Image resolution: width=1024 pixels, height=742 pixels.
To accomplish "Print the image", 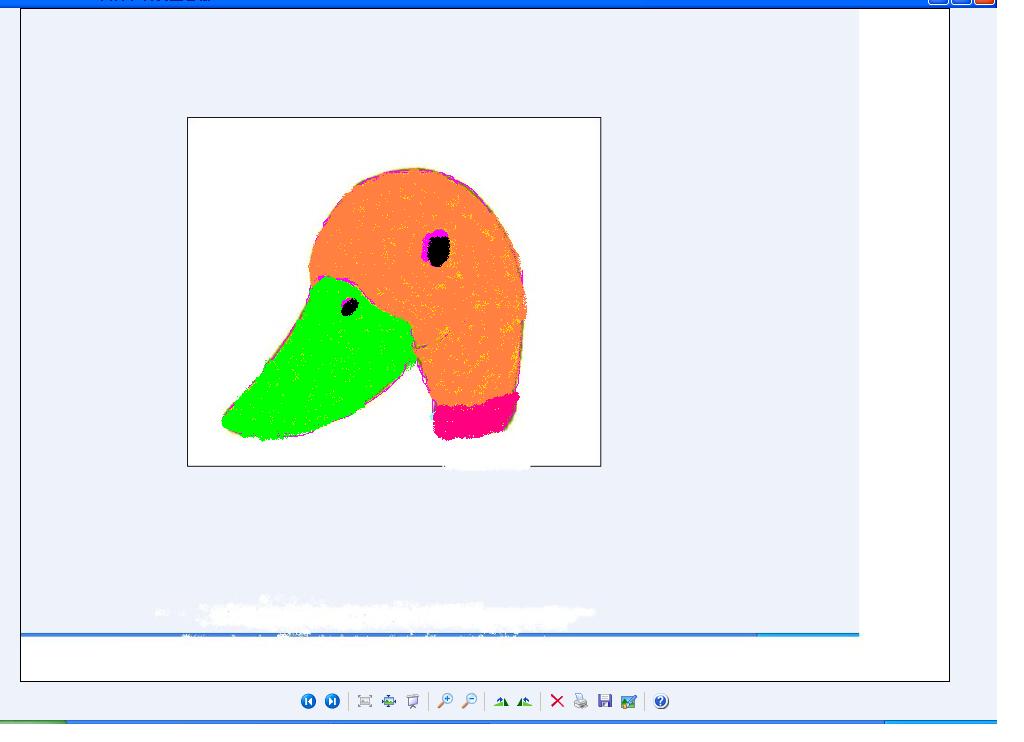I will (581, 701).
